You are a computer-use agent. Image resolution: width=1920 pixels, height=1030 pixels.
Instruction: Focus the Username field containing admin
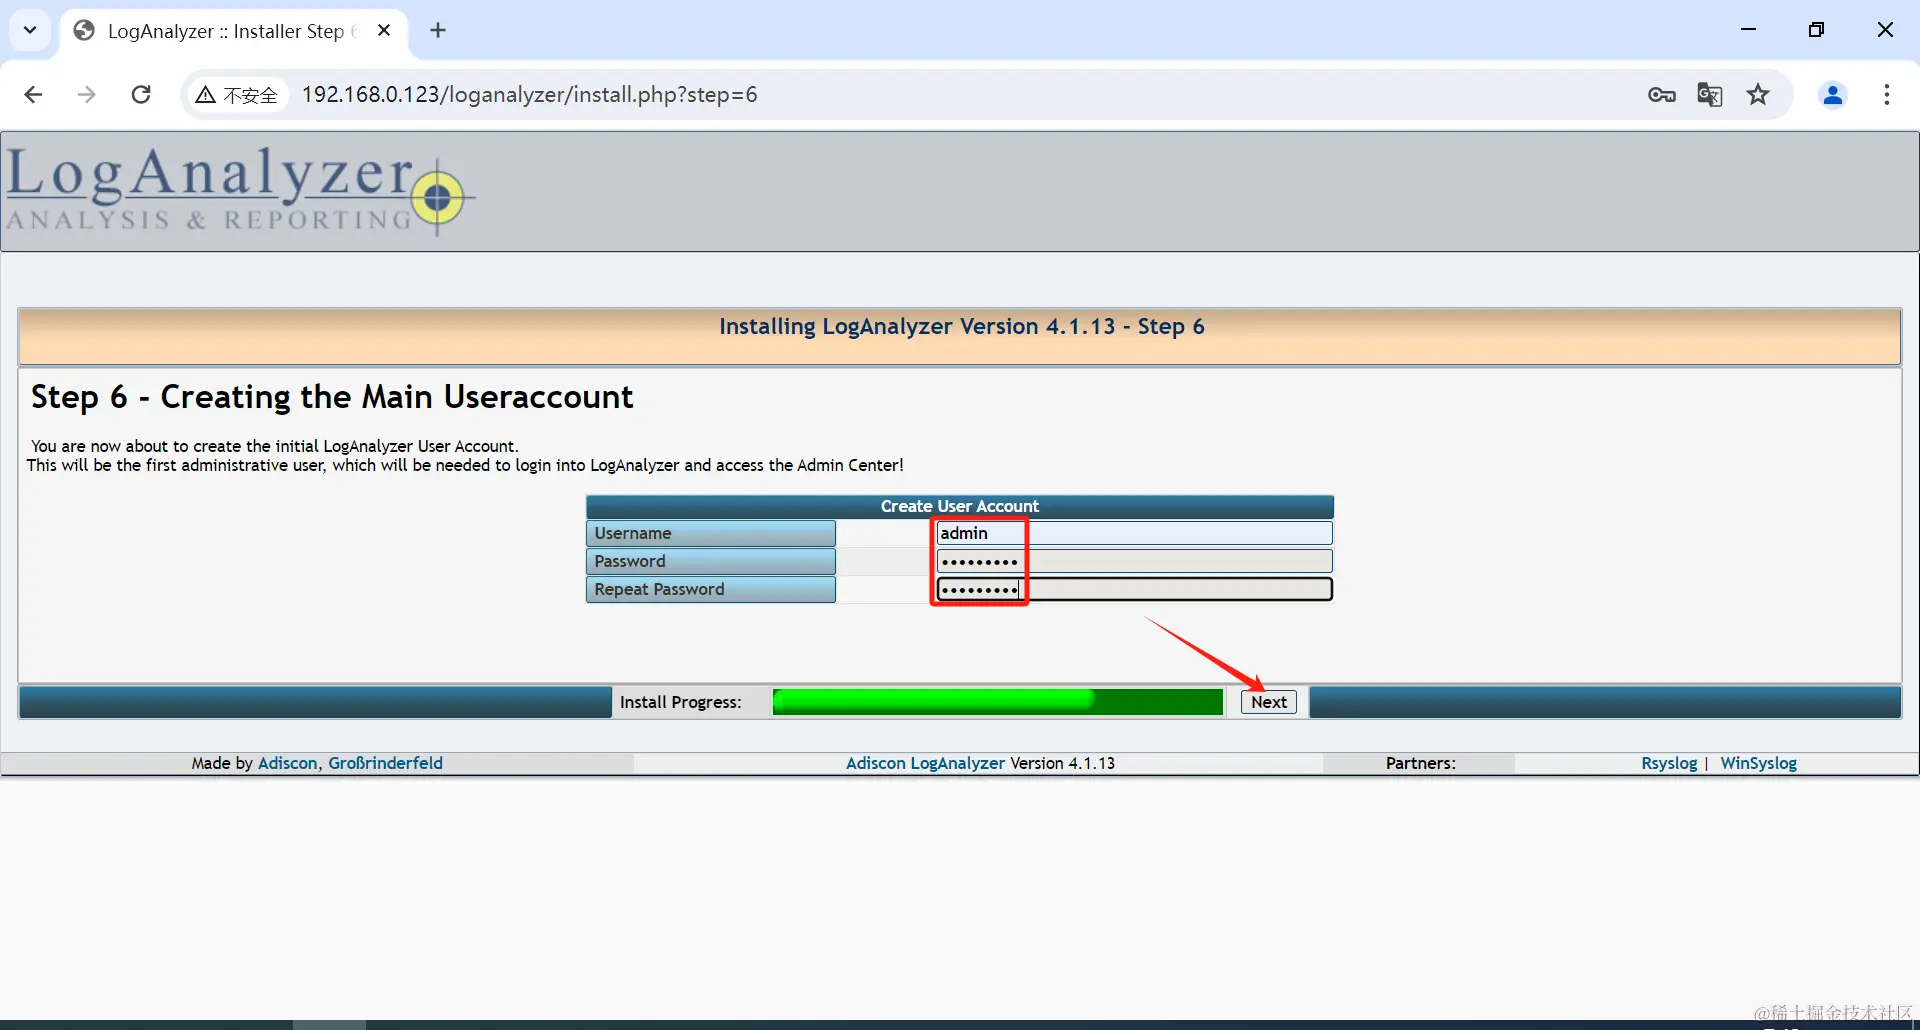click(x=1134, y=533)
